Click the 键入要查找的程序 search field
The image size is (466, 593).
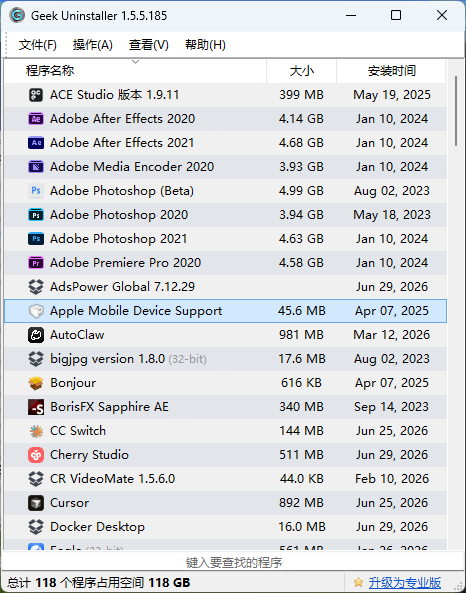tap(233, 562)
